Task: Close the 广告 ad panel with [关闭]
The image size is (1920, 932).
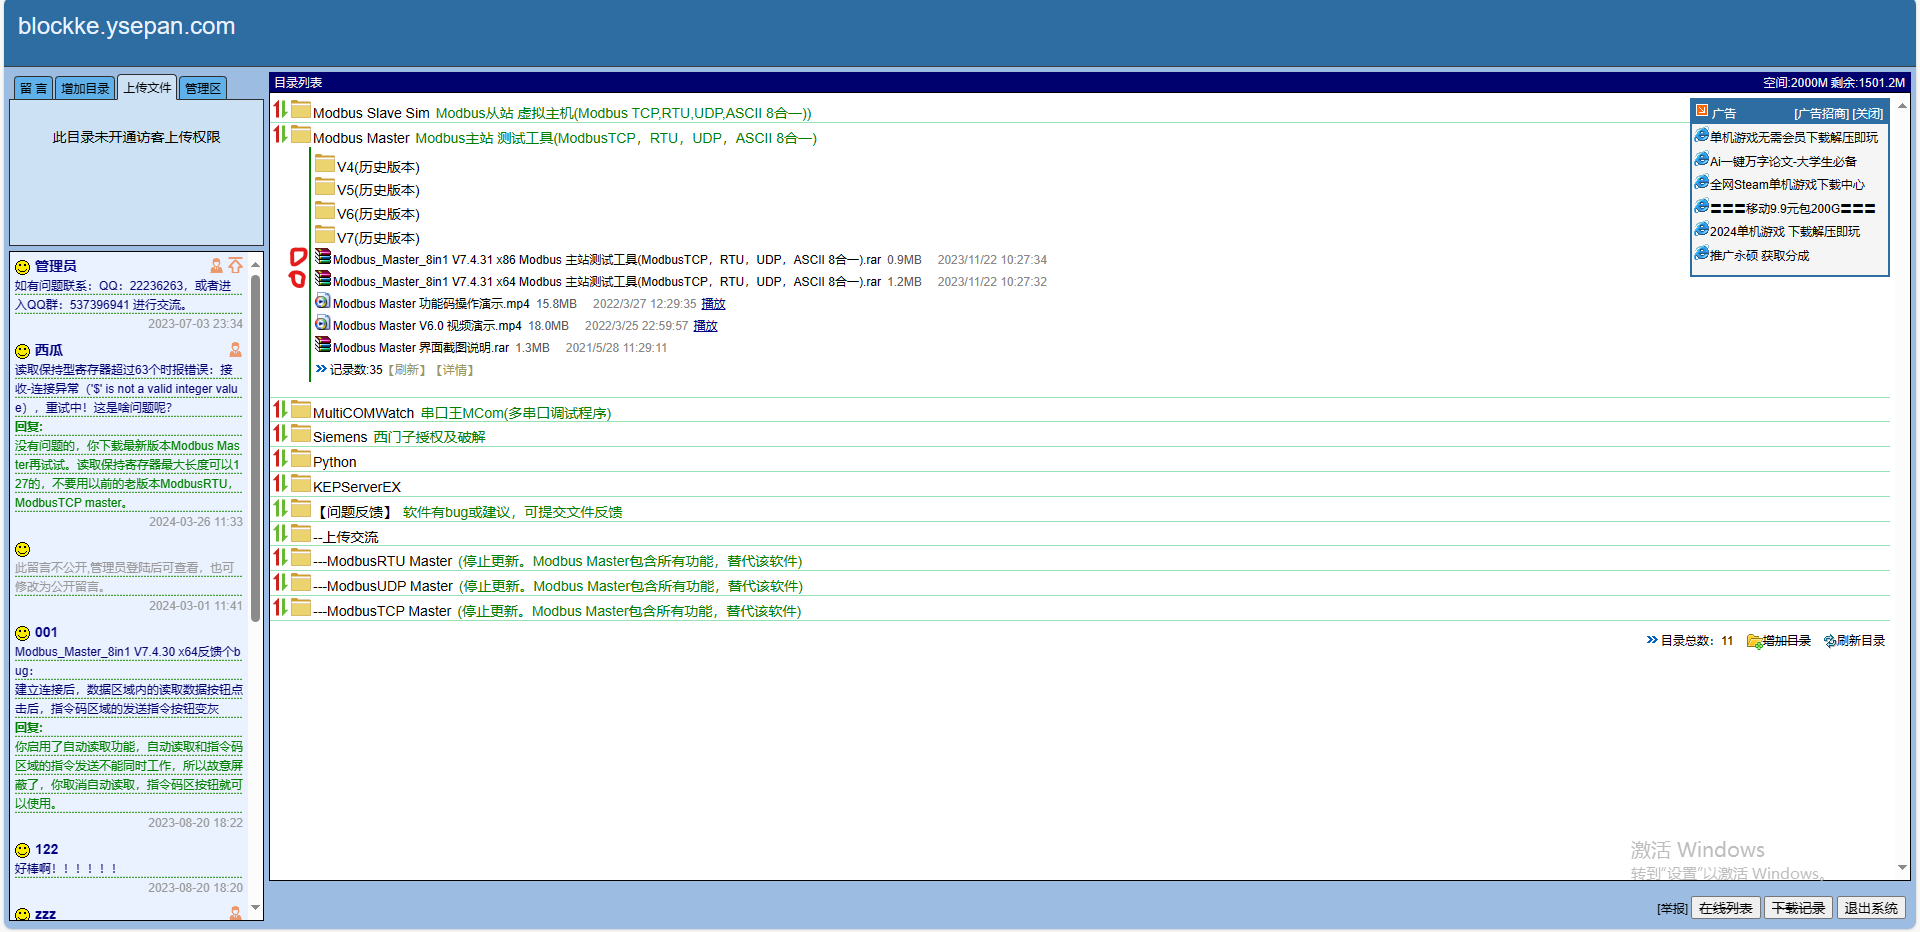Action: point(1868,113)
